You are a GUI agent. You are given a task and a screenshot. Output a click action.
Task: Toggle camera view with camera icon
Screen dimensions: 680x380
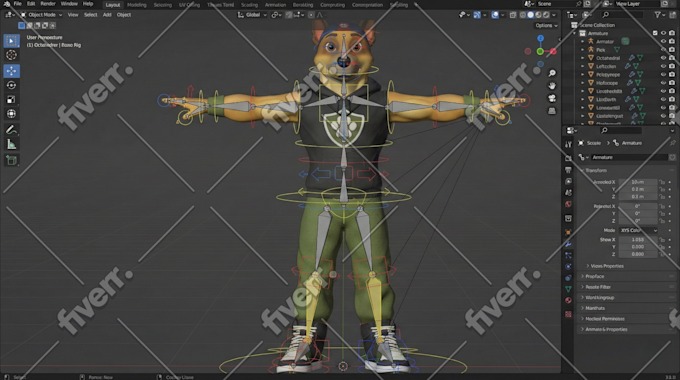552,98
